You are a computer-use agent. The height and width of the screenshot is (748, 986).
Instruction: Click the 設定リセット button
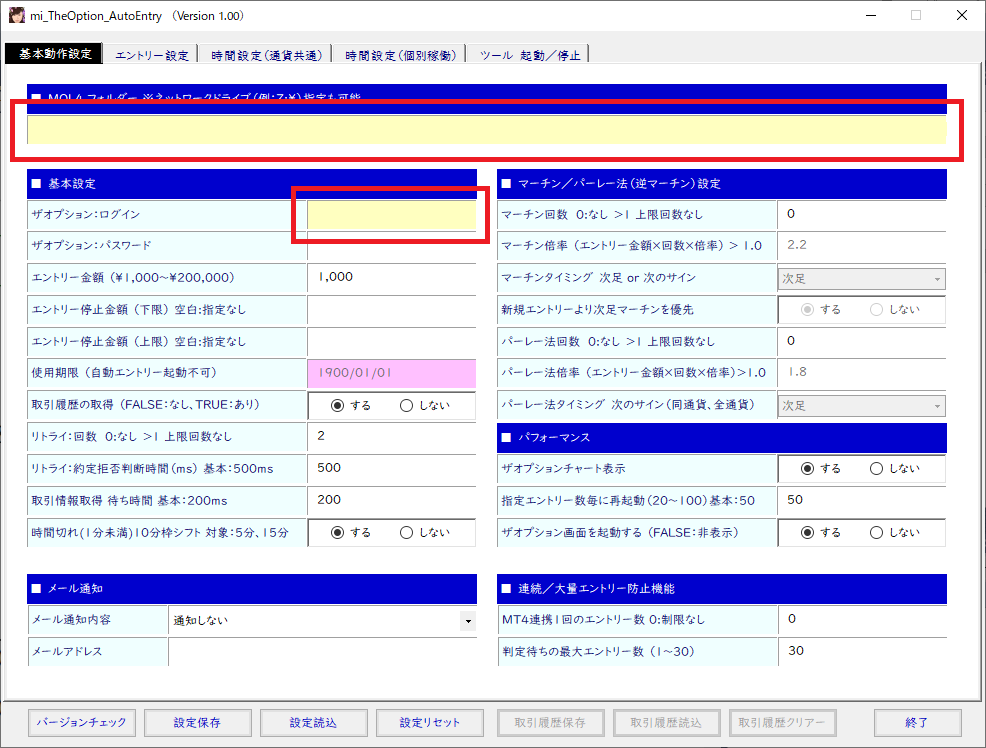tap(429, 722)
